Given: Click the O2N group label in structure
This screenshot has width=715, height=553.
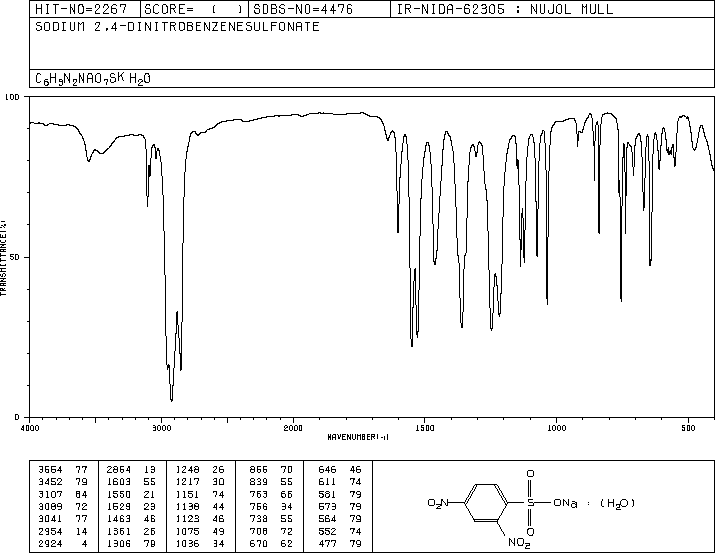Looking at the screenshot, I should tap(438, 503).
